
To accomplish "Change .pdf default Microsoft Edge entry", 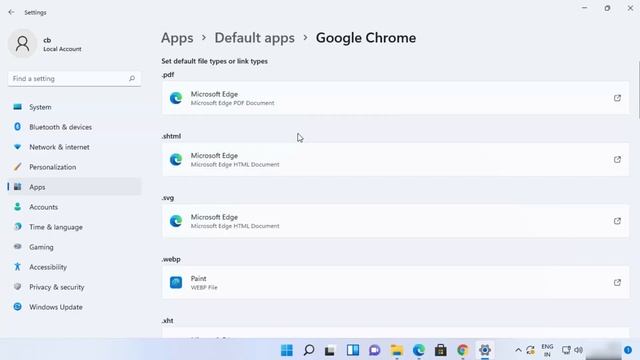I will pos(396,98).
